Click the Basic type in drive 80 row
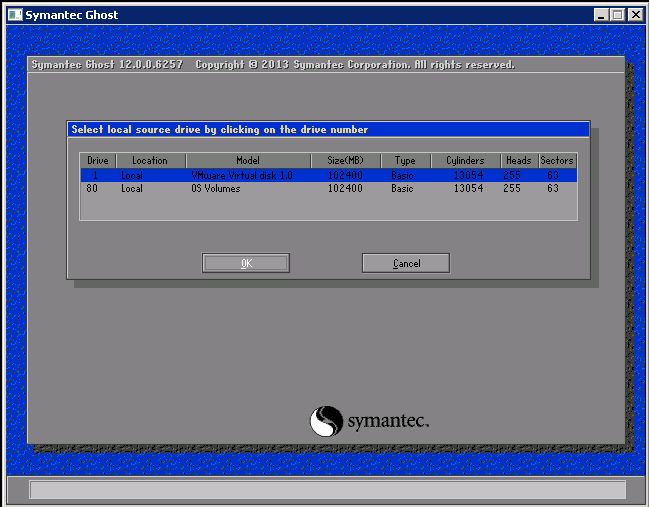Image resolution: width=649 pixels, height=507 pixels. click(402, 188)
